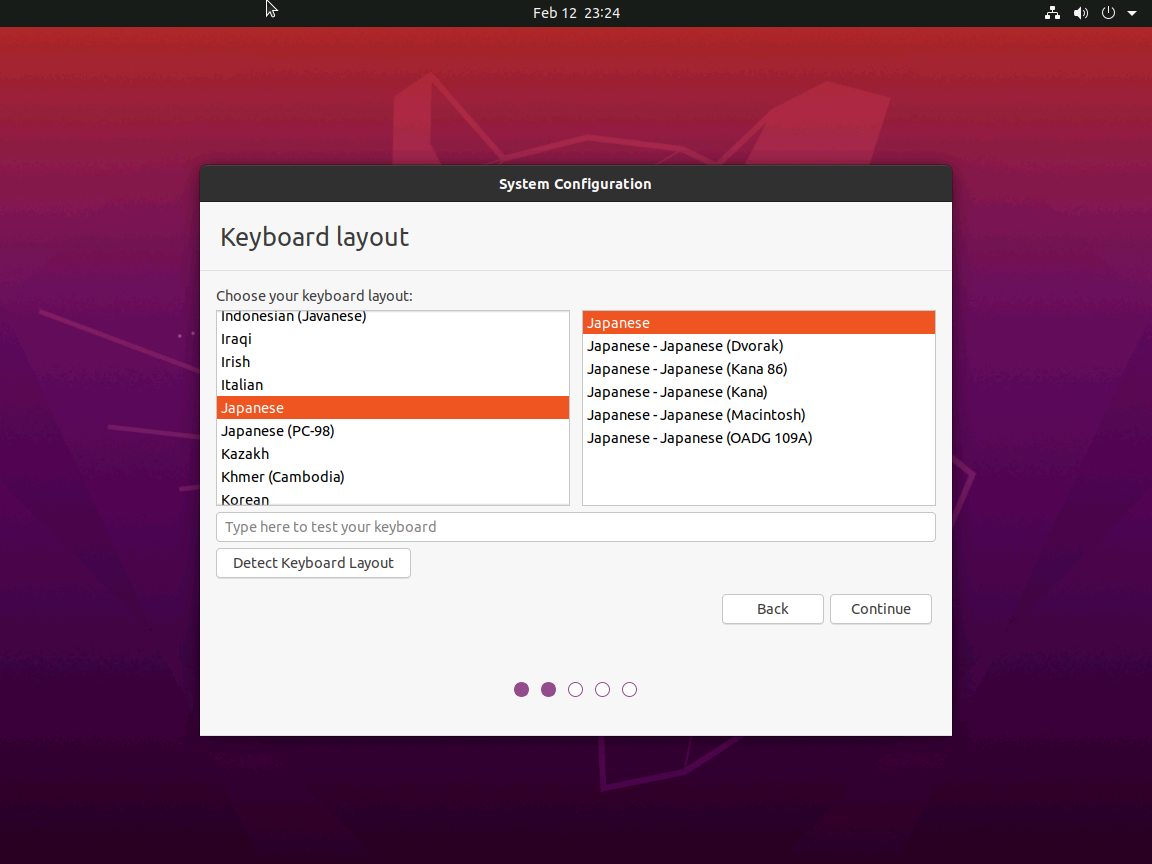Select Japanese - Japanese (Macintosh) variant

point(758,415)
